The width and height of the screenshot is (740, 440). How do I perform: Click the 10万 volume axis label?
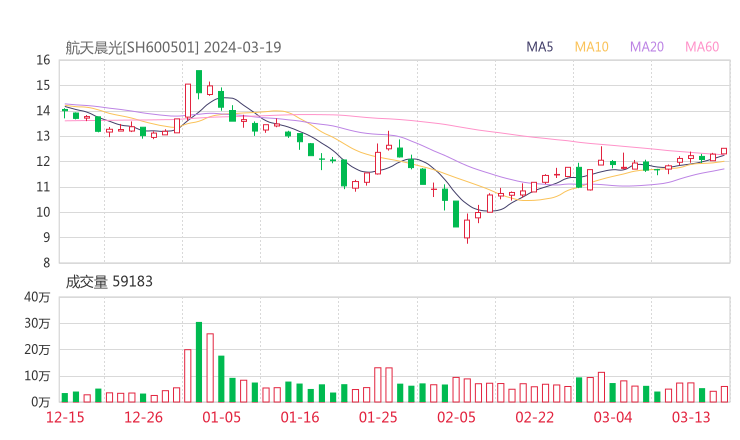tap(37, 376)
